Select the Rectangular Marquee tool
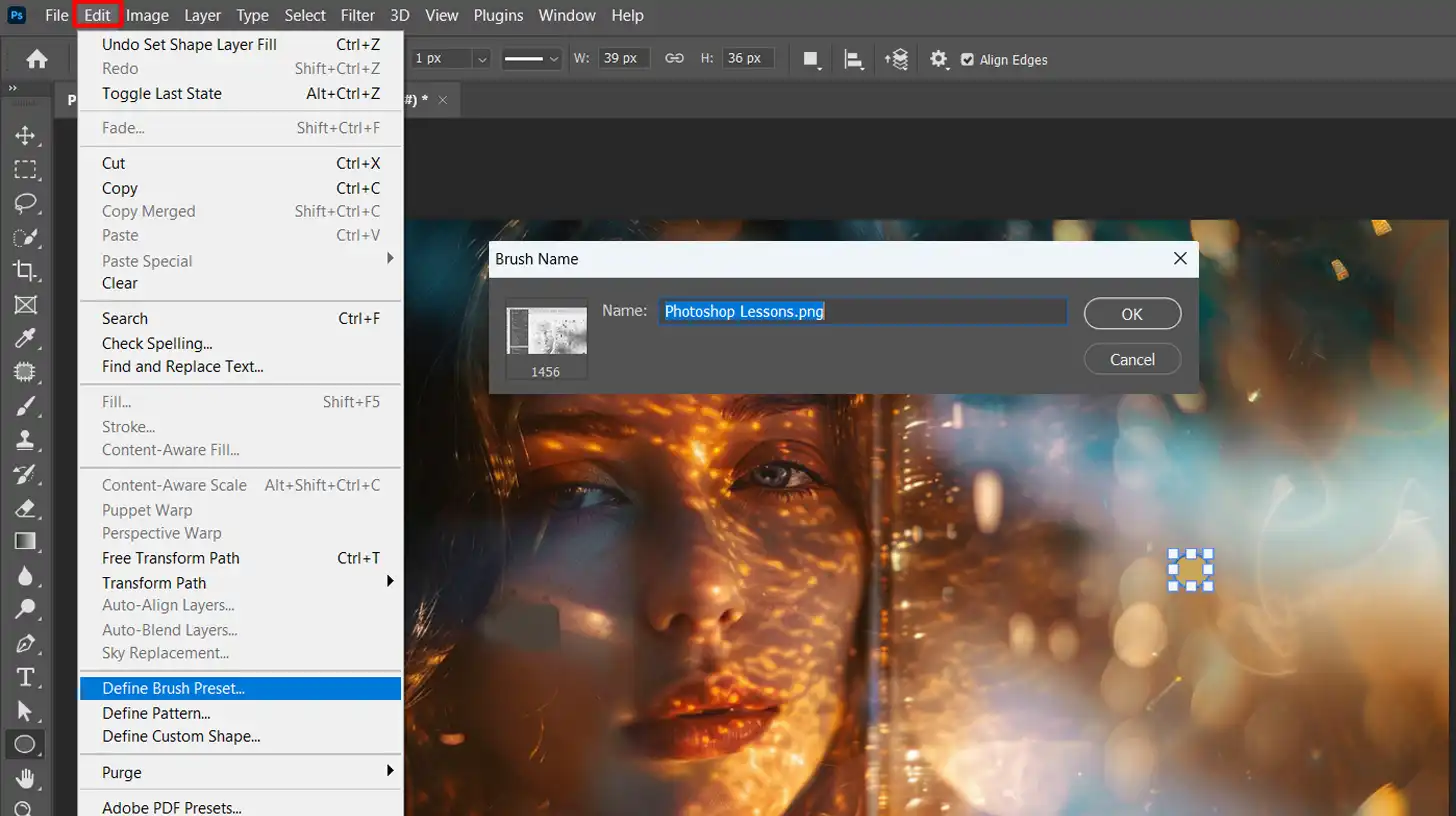The width and height of the screenshot is (1456, 816). [x=25, y=169]
